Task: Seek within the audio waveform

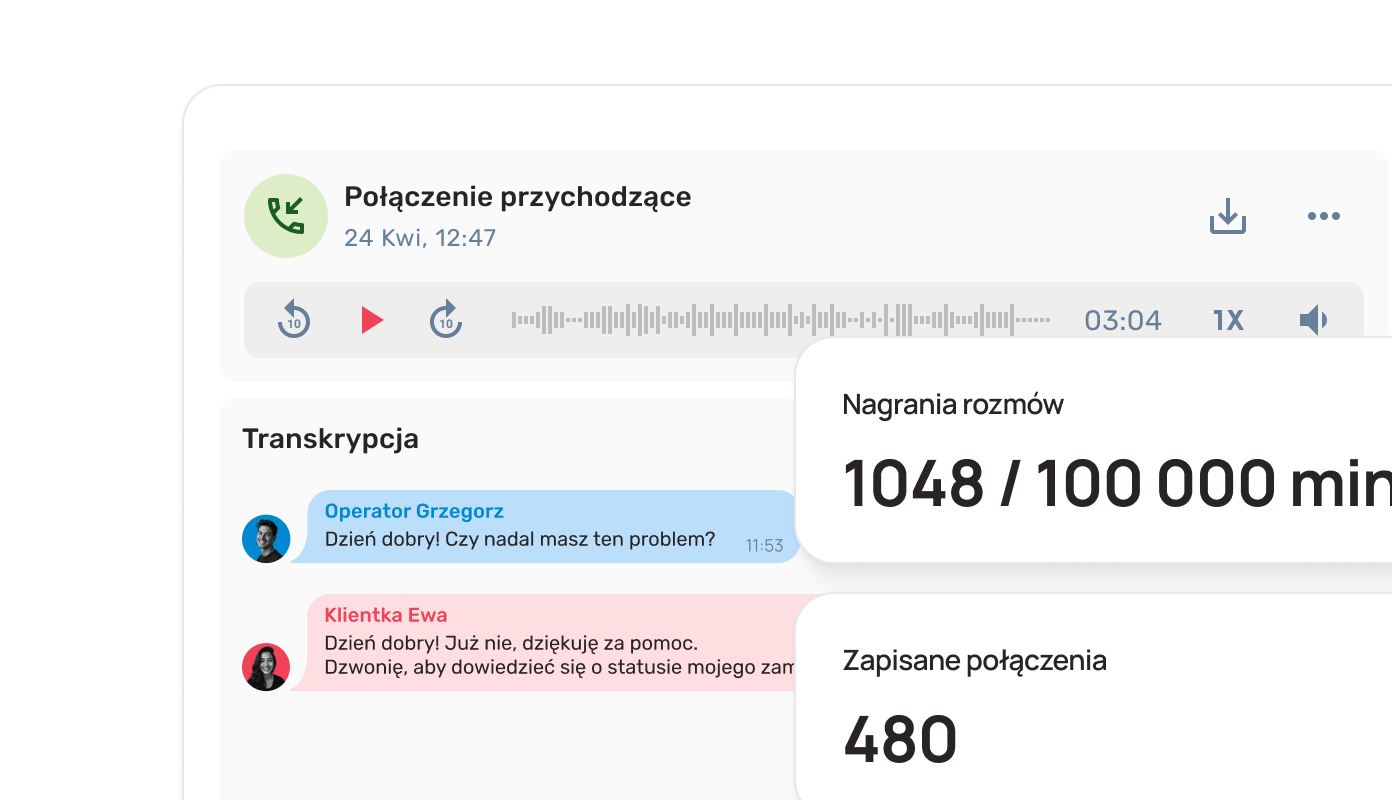Action: tap(780, 320)
